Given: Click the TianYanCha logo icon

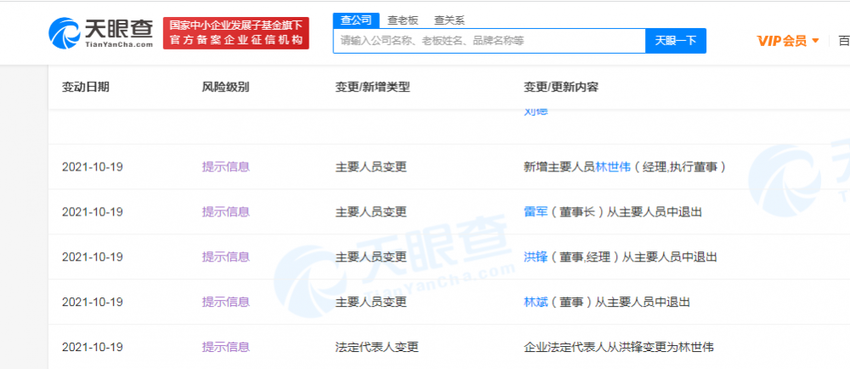Looking at the screenshot, I should point(65,33).
